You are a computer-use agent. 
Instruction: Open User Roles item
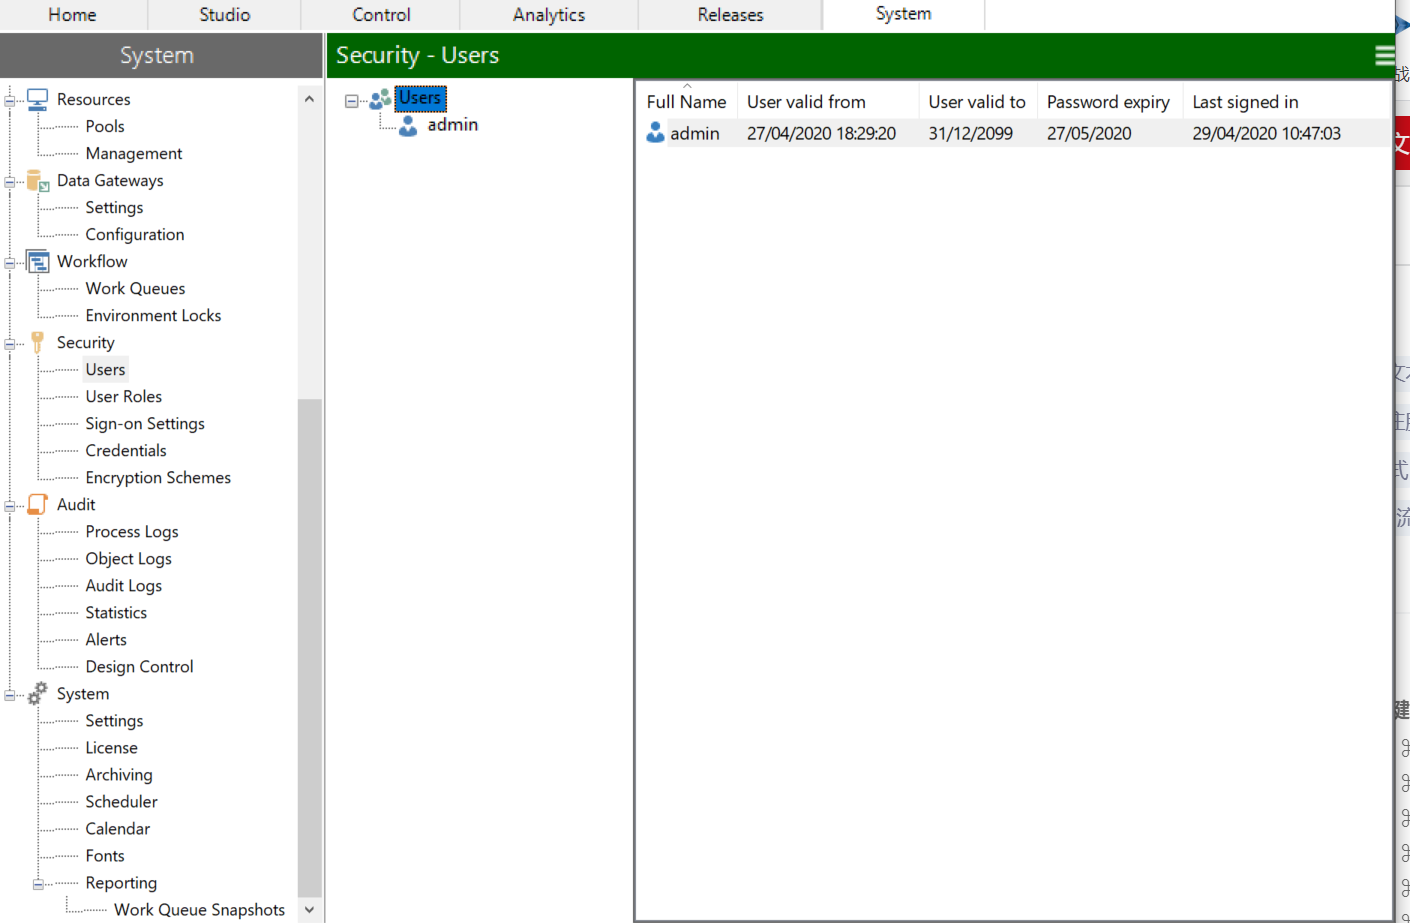click(123, 396)
